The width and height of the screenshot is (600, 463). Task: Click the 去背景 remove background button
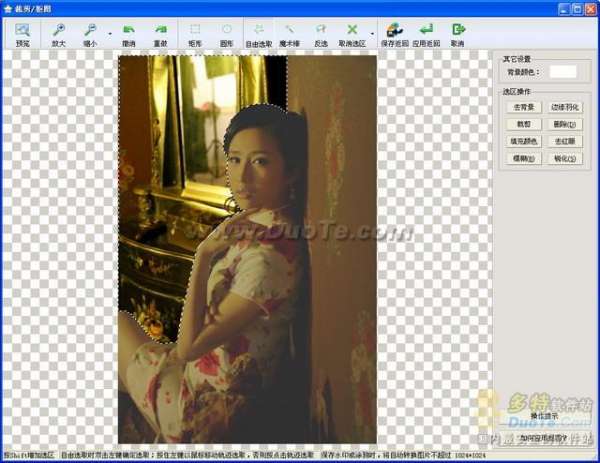[x=522, y=107]
